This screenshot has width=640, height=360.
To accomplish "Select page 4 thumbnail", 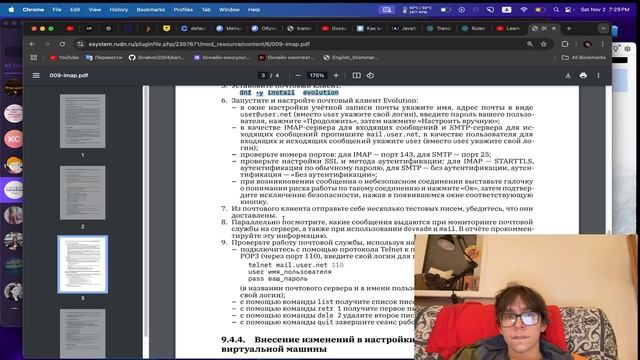I will click(82, 333).
